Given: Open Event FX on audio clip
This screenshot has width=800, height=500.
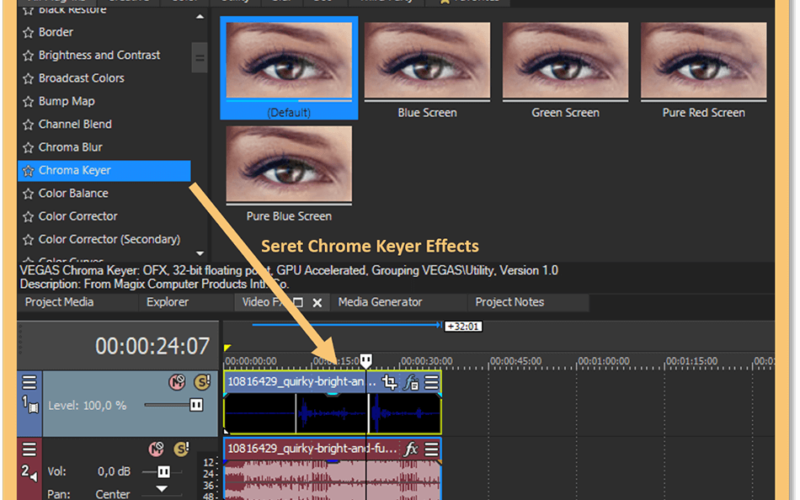Looking at the screenshot, I should click(411, 449).
